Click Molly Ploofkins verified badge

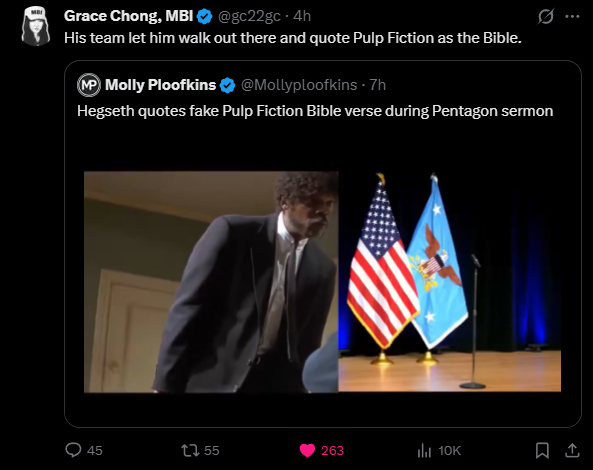[227, 85]
